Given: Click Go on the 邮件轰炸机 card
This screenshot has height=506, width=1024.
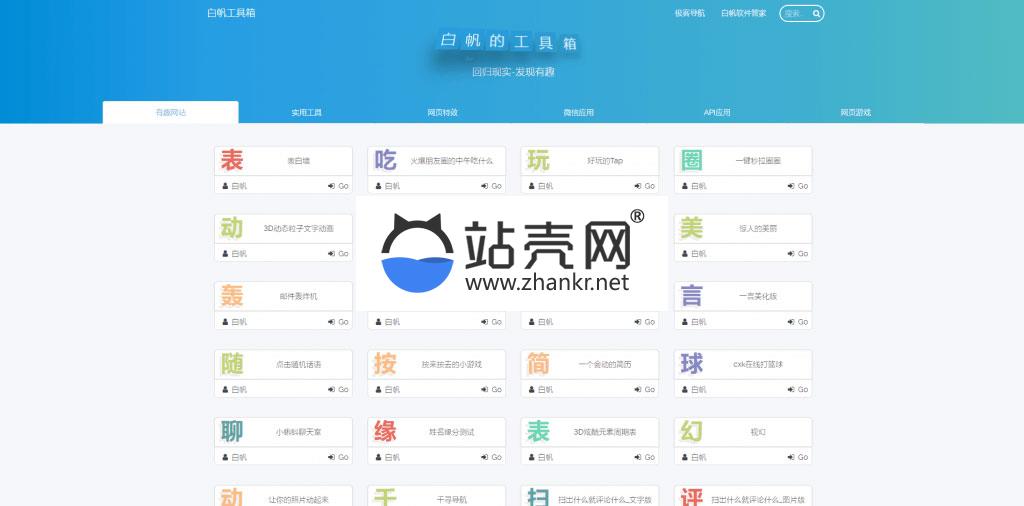Looking at the screenshot, I should (338, 322).
